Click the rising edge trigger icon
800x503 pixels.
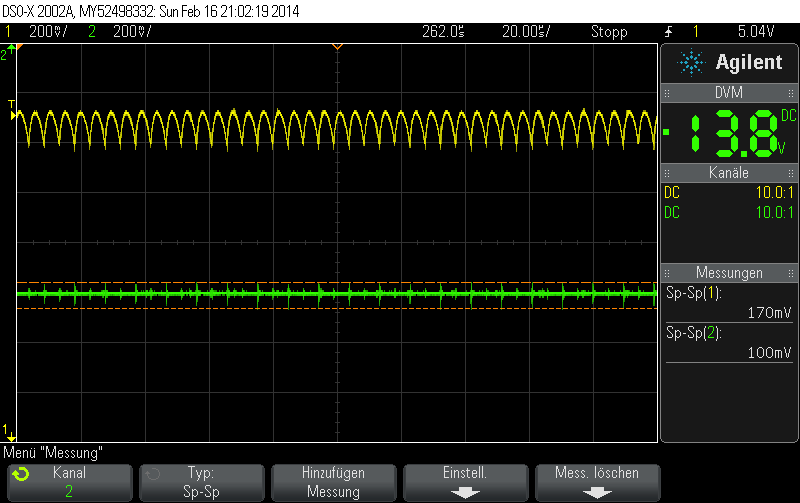[668, 32]
